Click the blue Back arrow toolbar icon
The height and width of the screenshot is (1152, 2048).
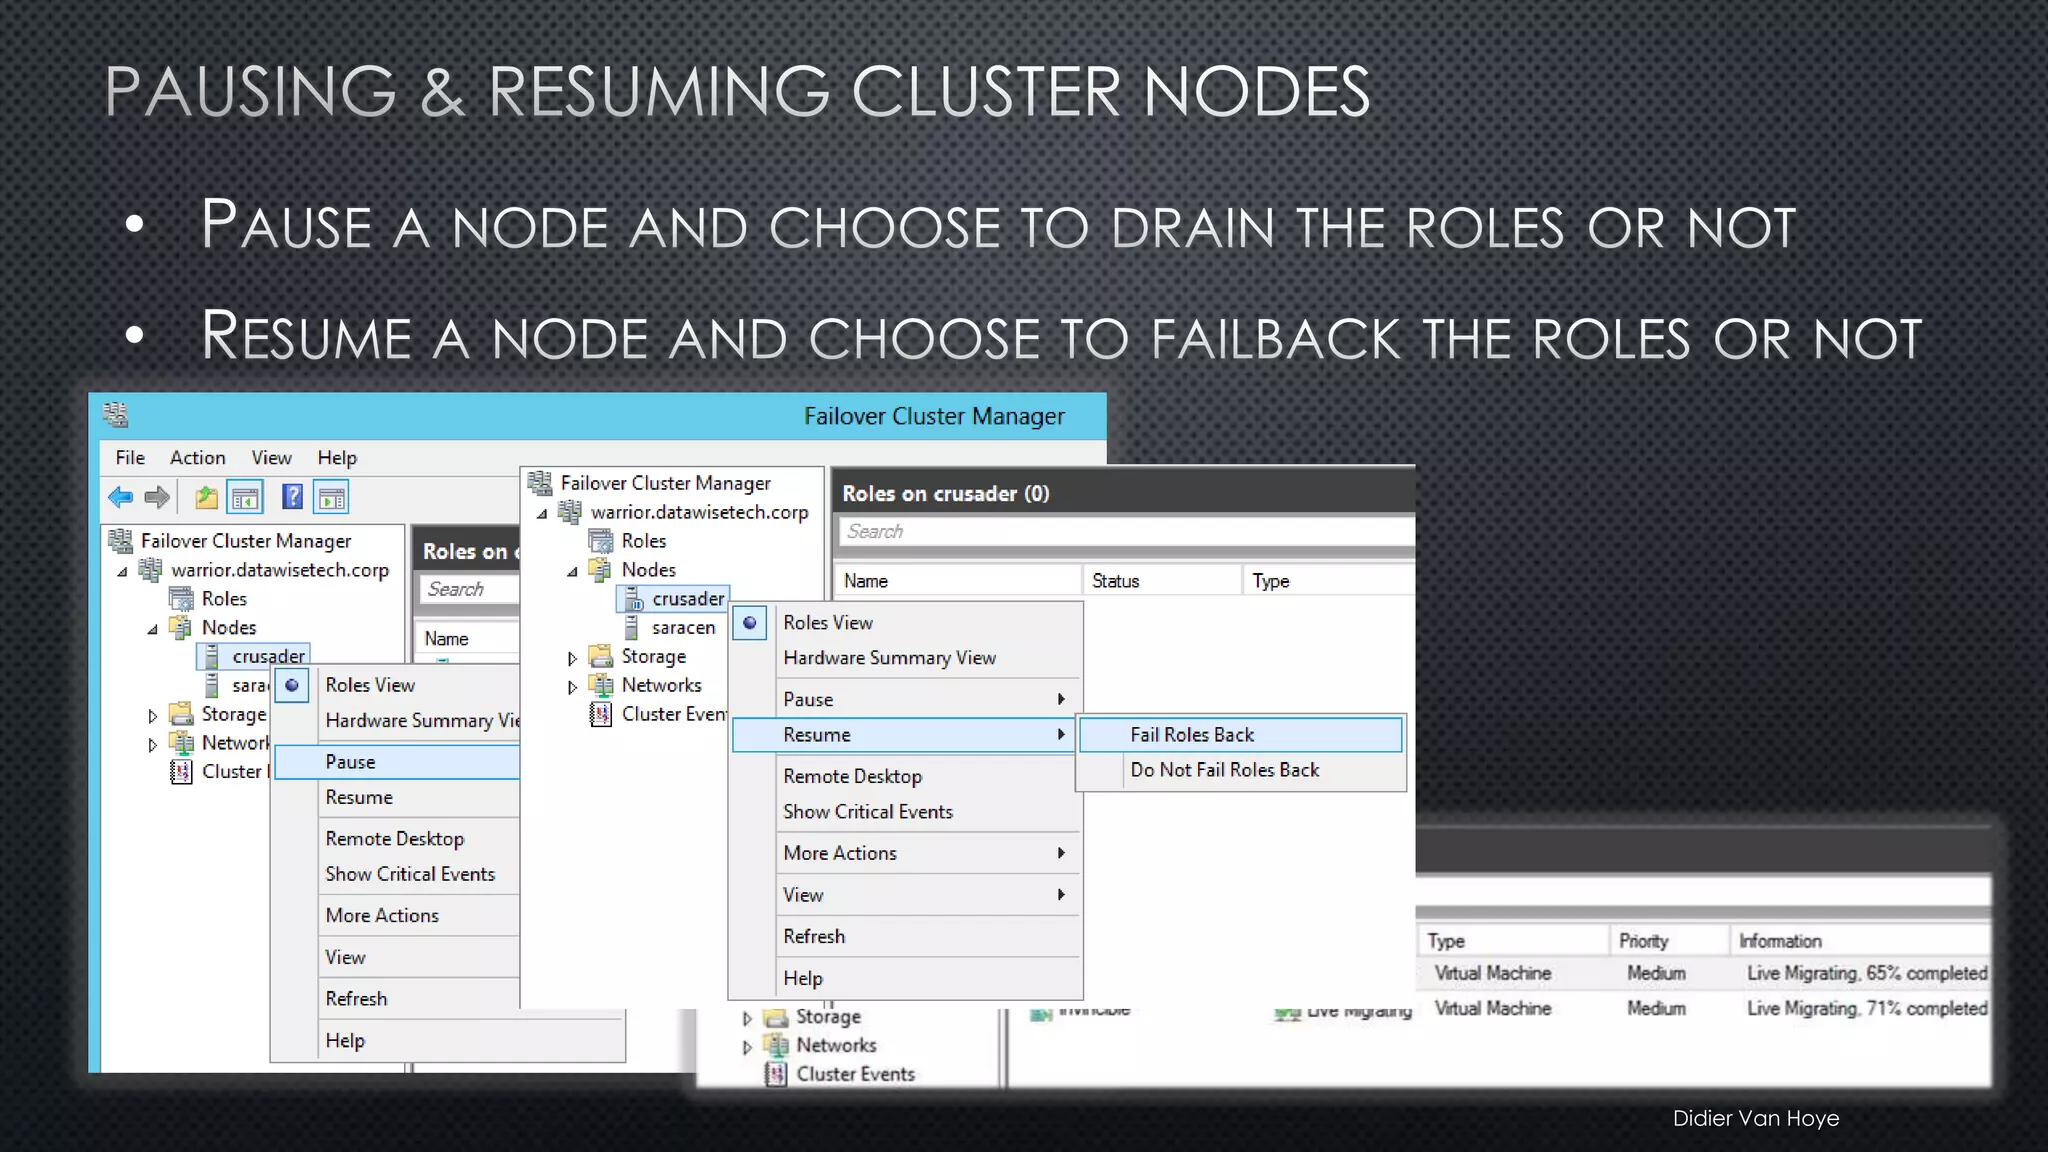[121, 497]
